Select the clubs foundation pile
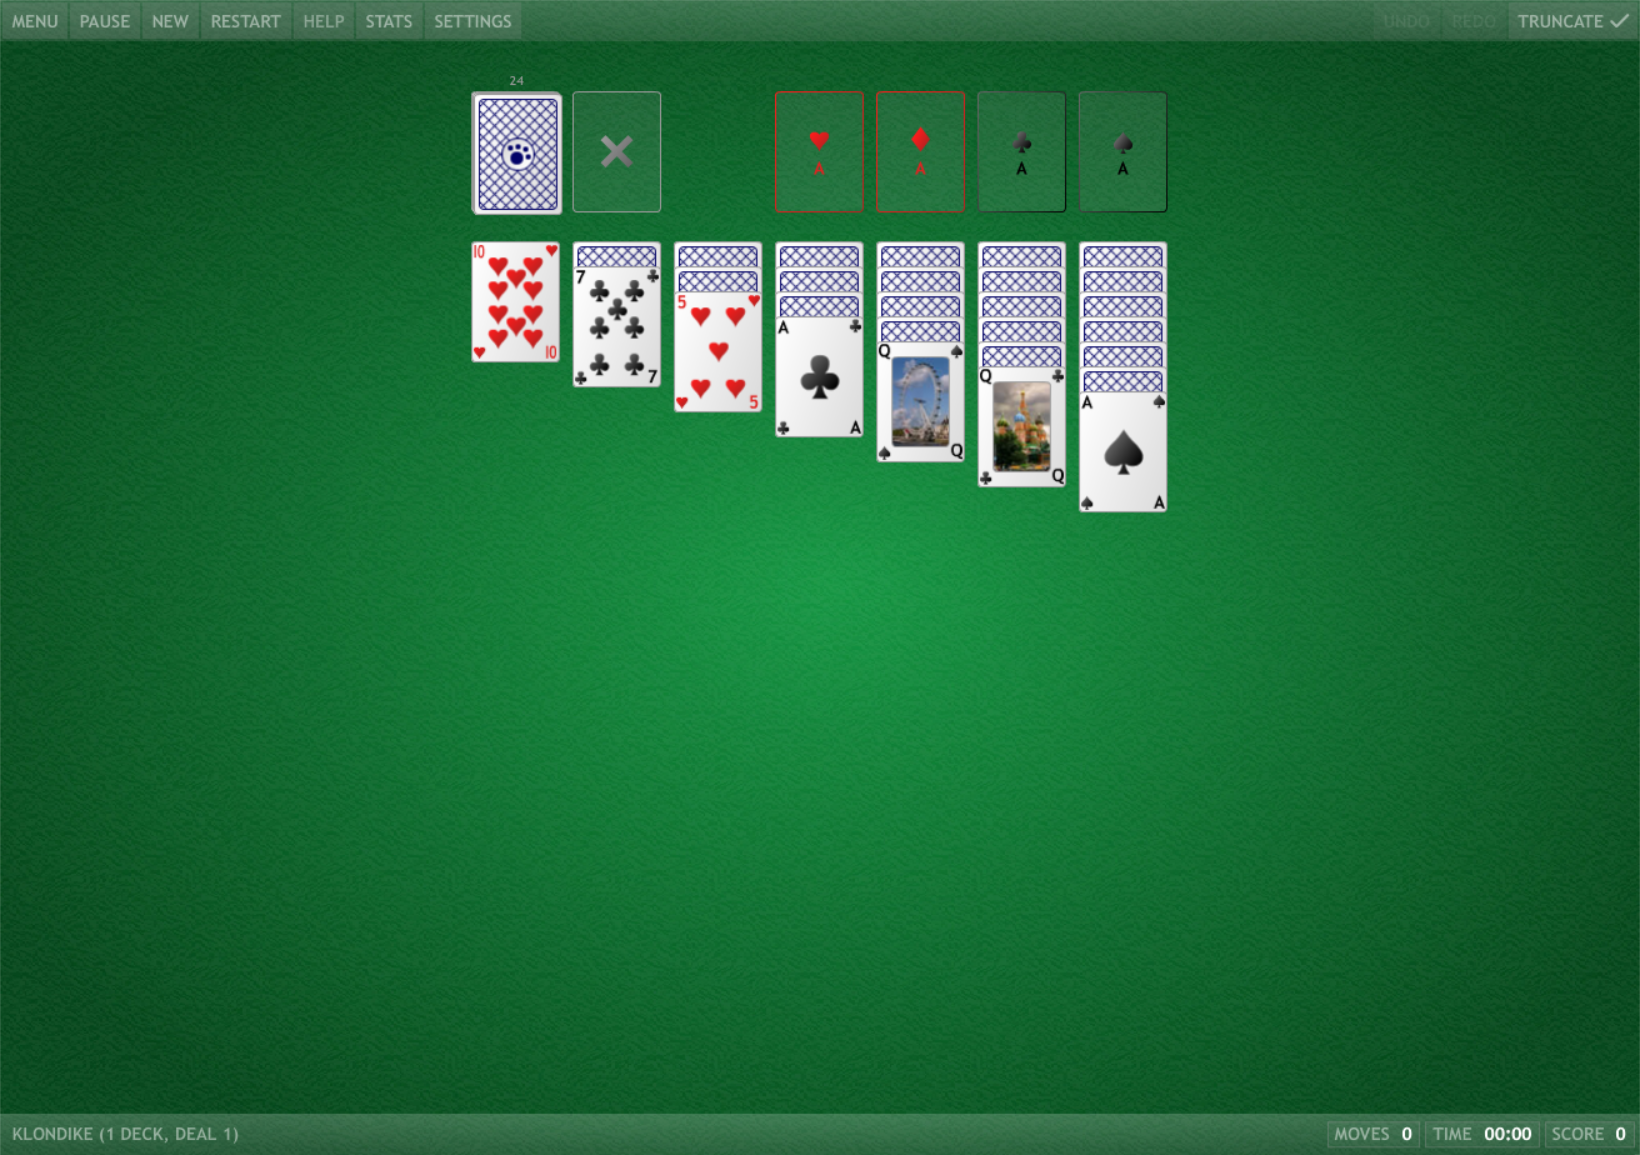The width and height of the screenshot is (1640, 1155). click(x=1021, y=152)
